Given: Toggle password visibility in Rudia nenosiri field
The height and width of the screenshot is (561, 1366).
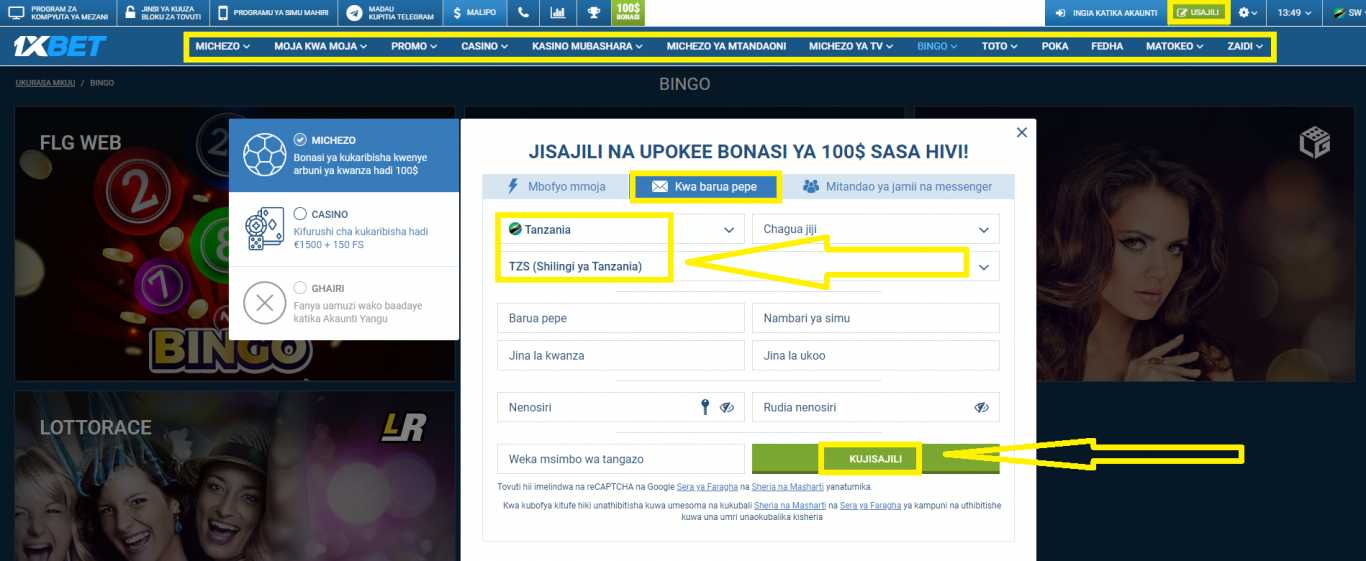Looking at the screenshot, I should (981, 407).
